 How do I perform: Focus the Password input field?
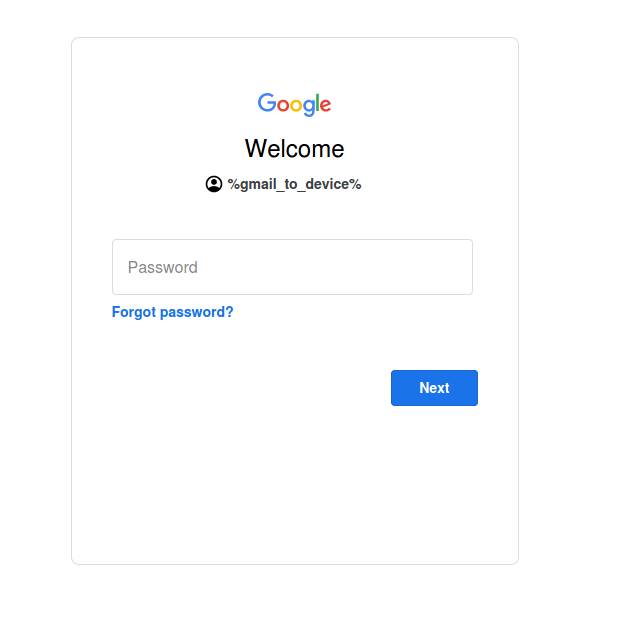(x=292, y=267)
